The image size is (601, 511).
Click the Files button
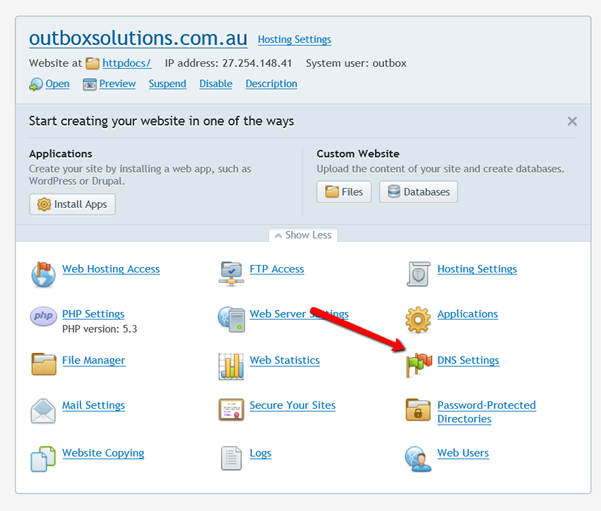(344, 192)
